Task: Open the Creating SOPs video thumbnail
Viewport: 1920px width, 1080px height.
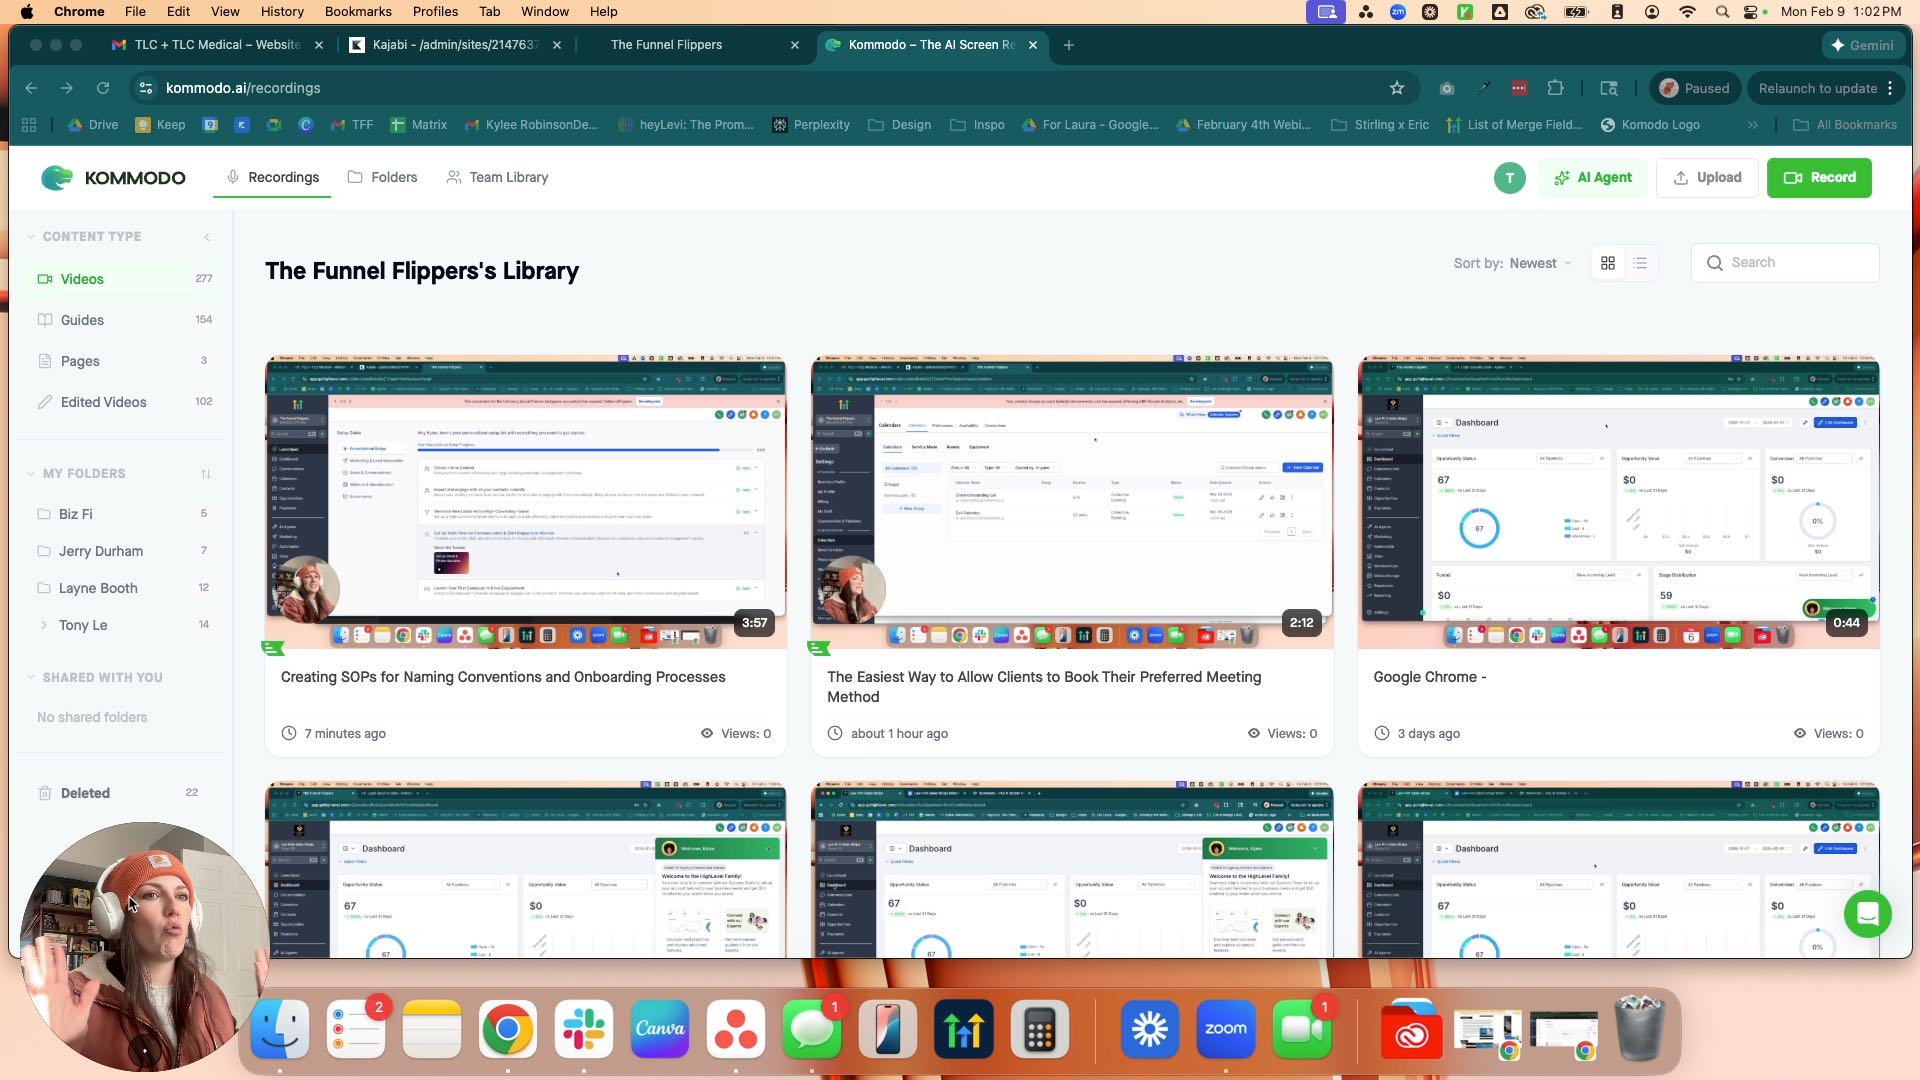Action: 525,503
